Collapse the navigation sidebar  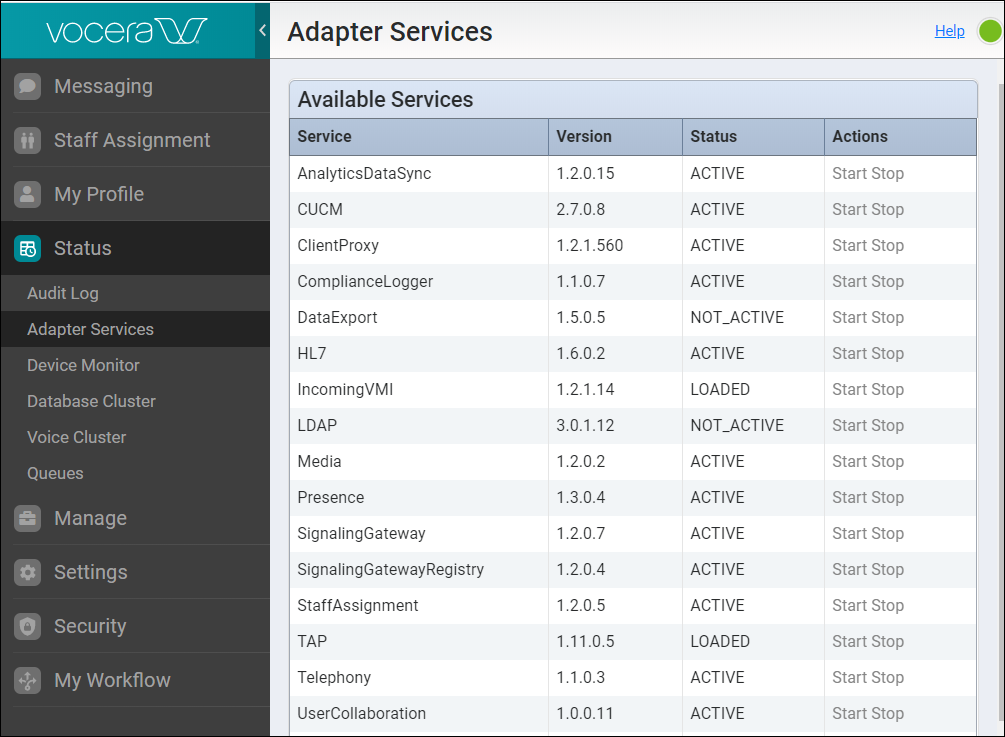[262, 30]
